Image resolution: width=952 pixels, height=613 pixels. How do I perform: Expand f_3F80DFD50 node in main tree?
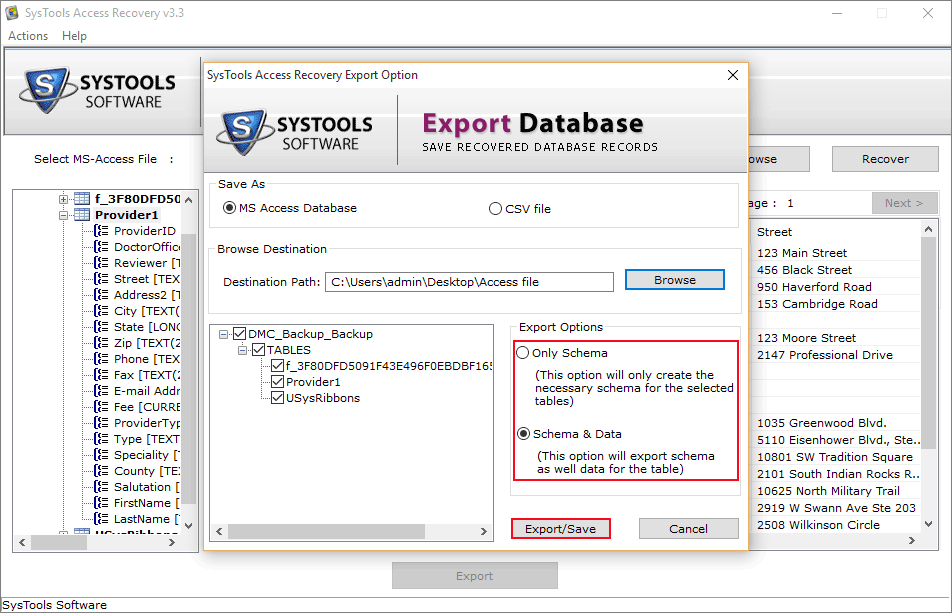click(x=63, y=199)
